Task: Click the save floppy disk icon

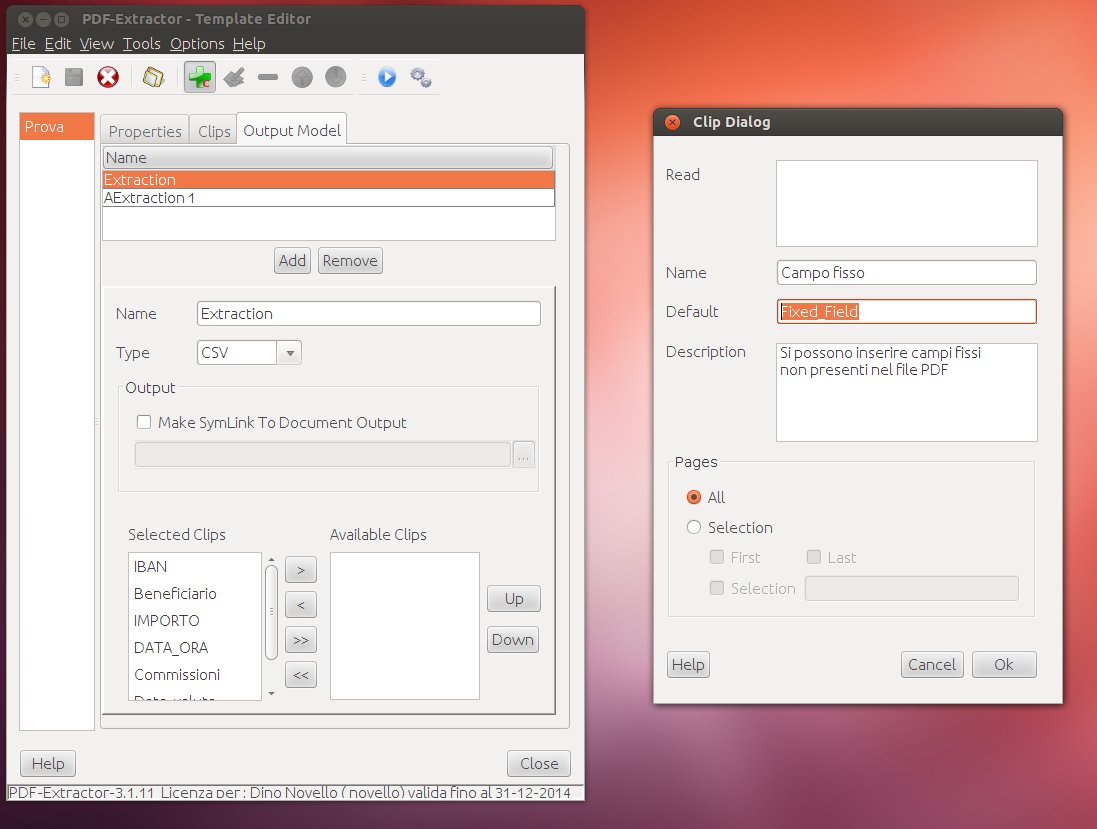Action: pyautogui.click(x=74, y=77)
